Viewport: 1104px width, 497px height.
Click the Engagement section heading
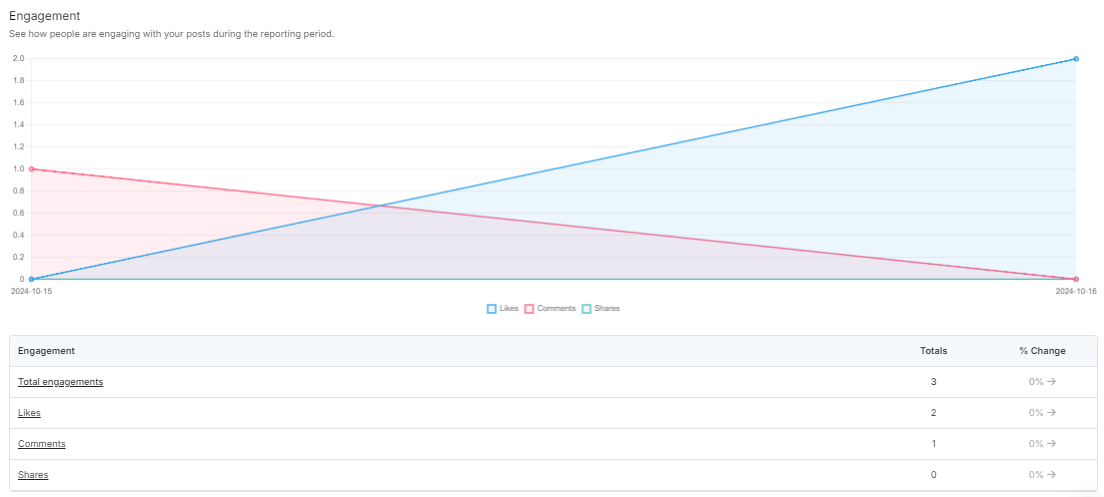pos(44,16)
